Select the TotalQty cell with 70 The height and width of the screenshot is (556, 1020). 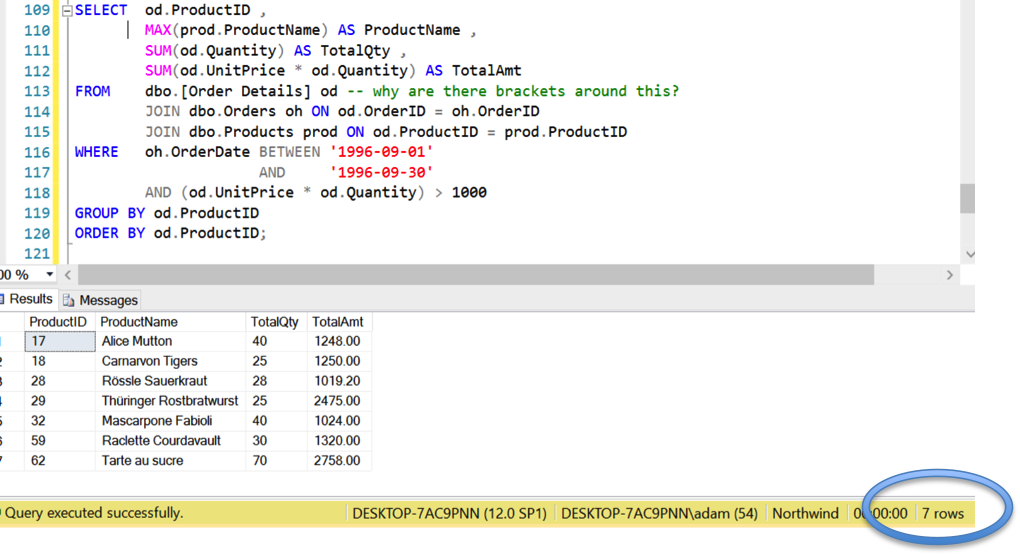pos(276,460)
